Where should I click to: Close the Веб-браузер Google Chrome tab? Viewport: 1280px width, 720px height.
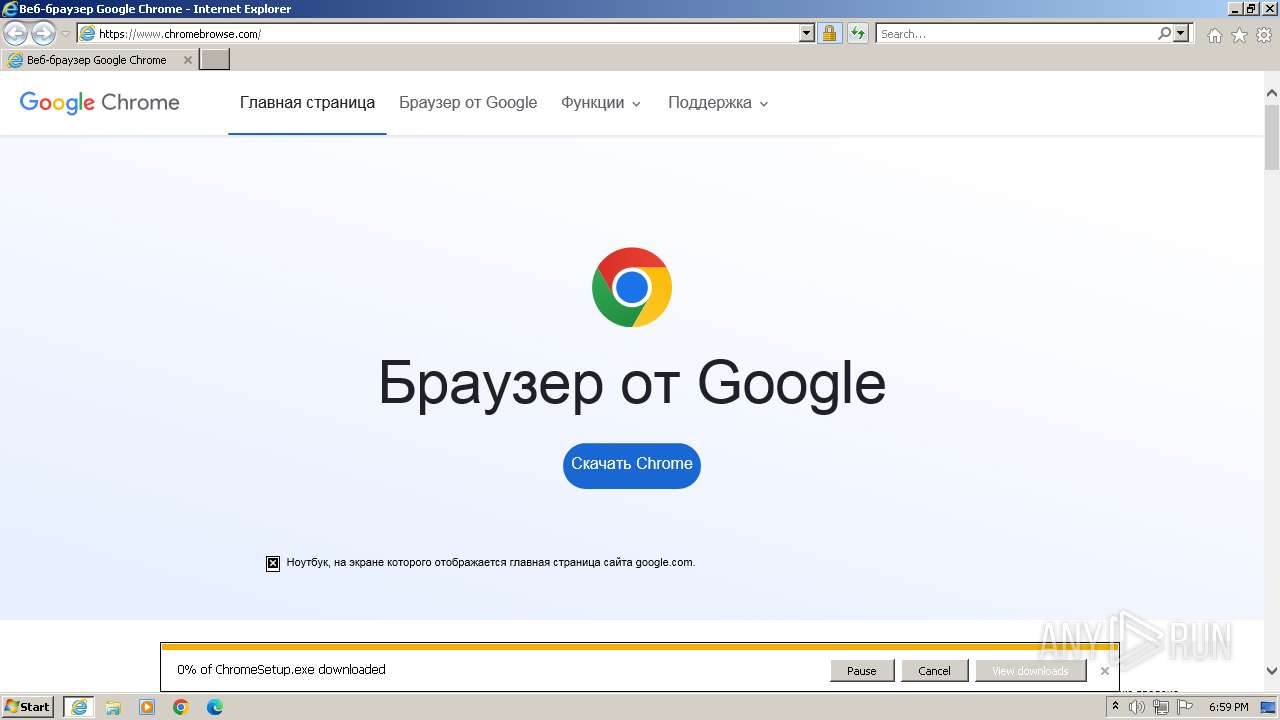pos(187,60)
